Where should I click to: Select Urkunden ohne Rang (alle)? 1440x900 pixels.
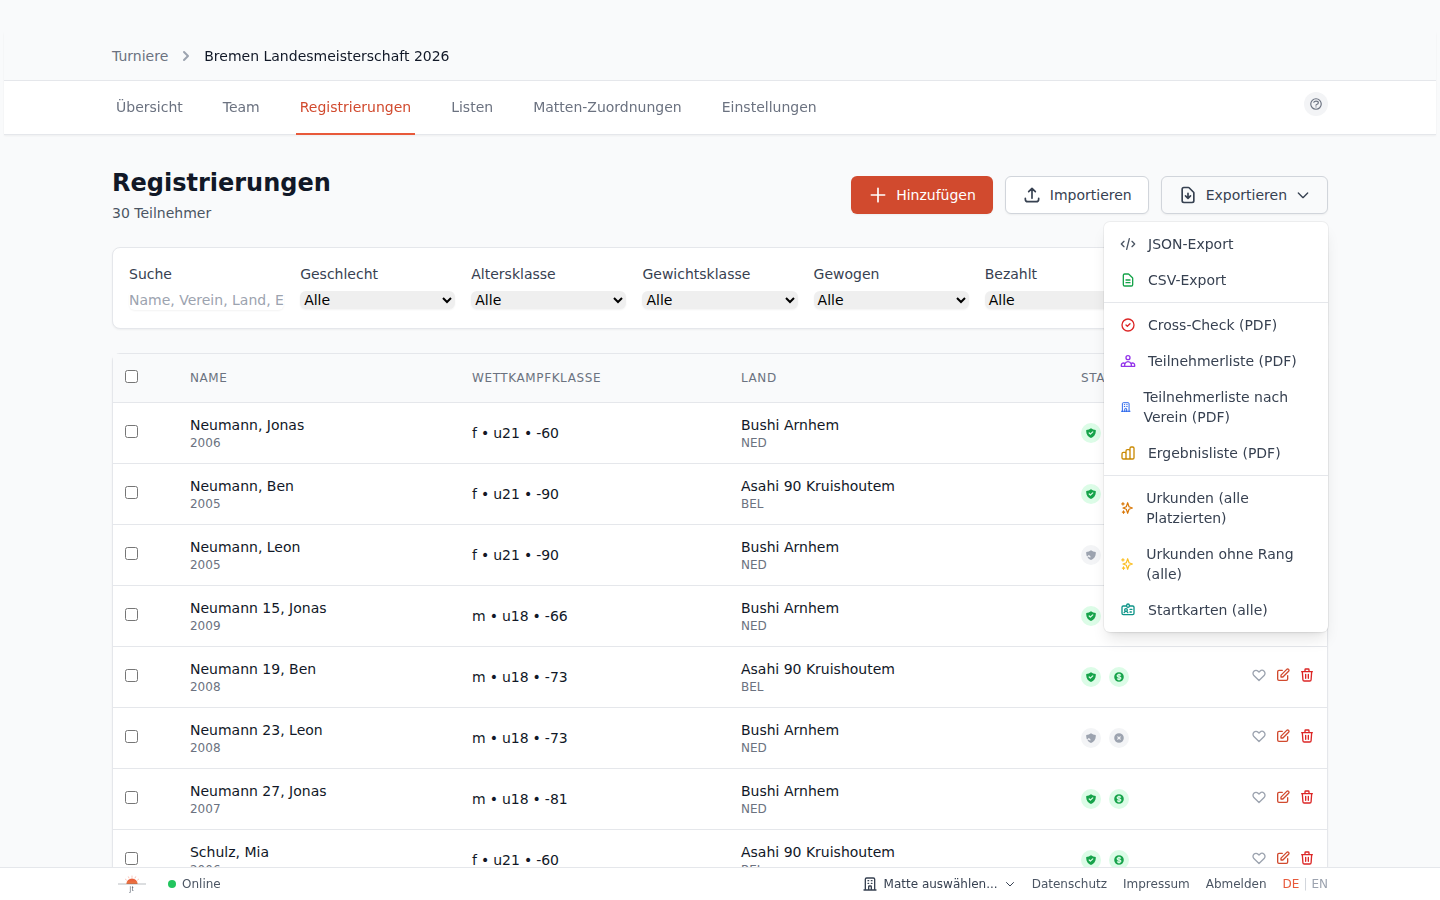[x=1216, y=564]
